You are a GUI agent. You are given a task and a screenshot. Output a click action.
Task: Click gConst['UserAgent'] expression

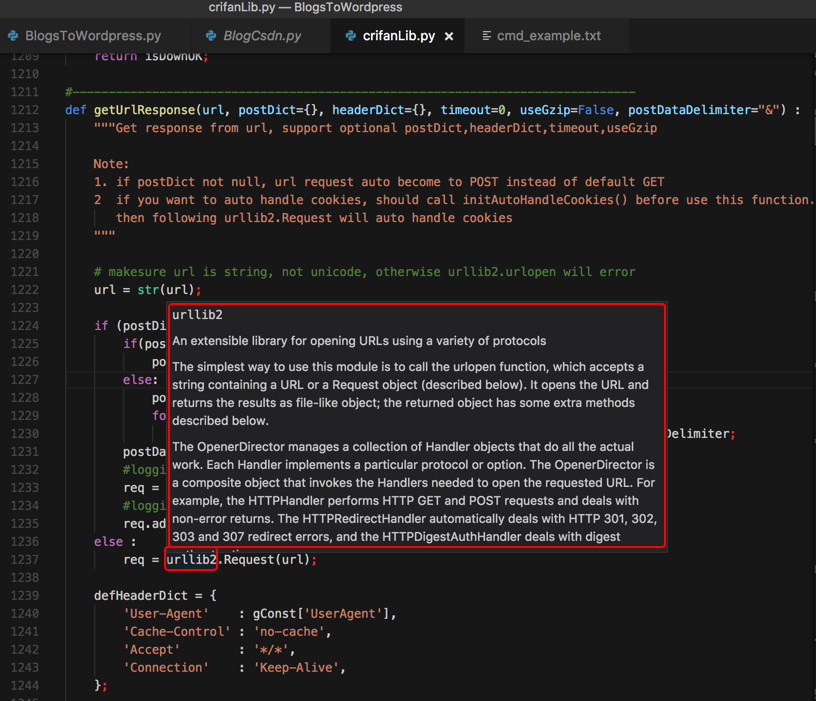click(321, 614)
